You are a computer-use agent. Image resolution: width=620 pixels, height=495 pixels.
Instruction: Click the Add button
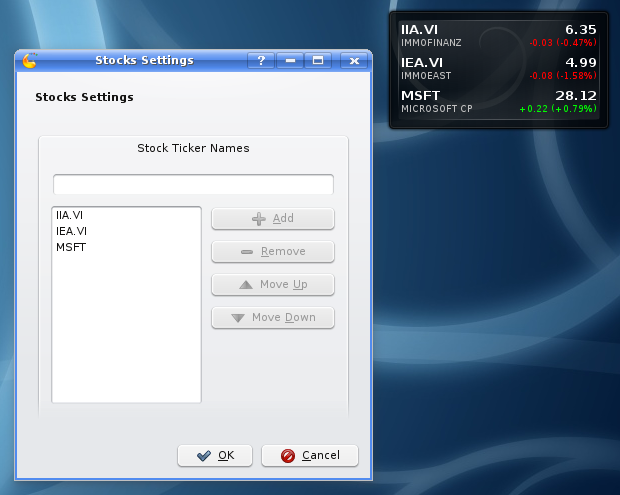(273, 219)
